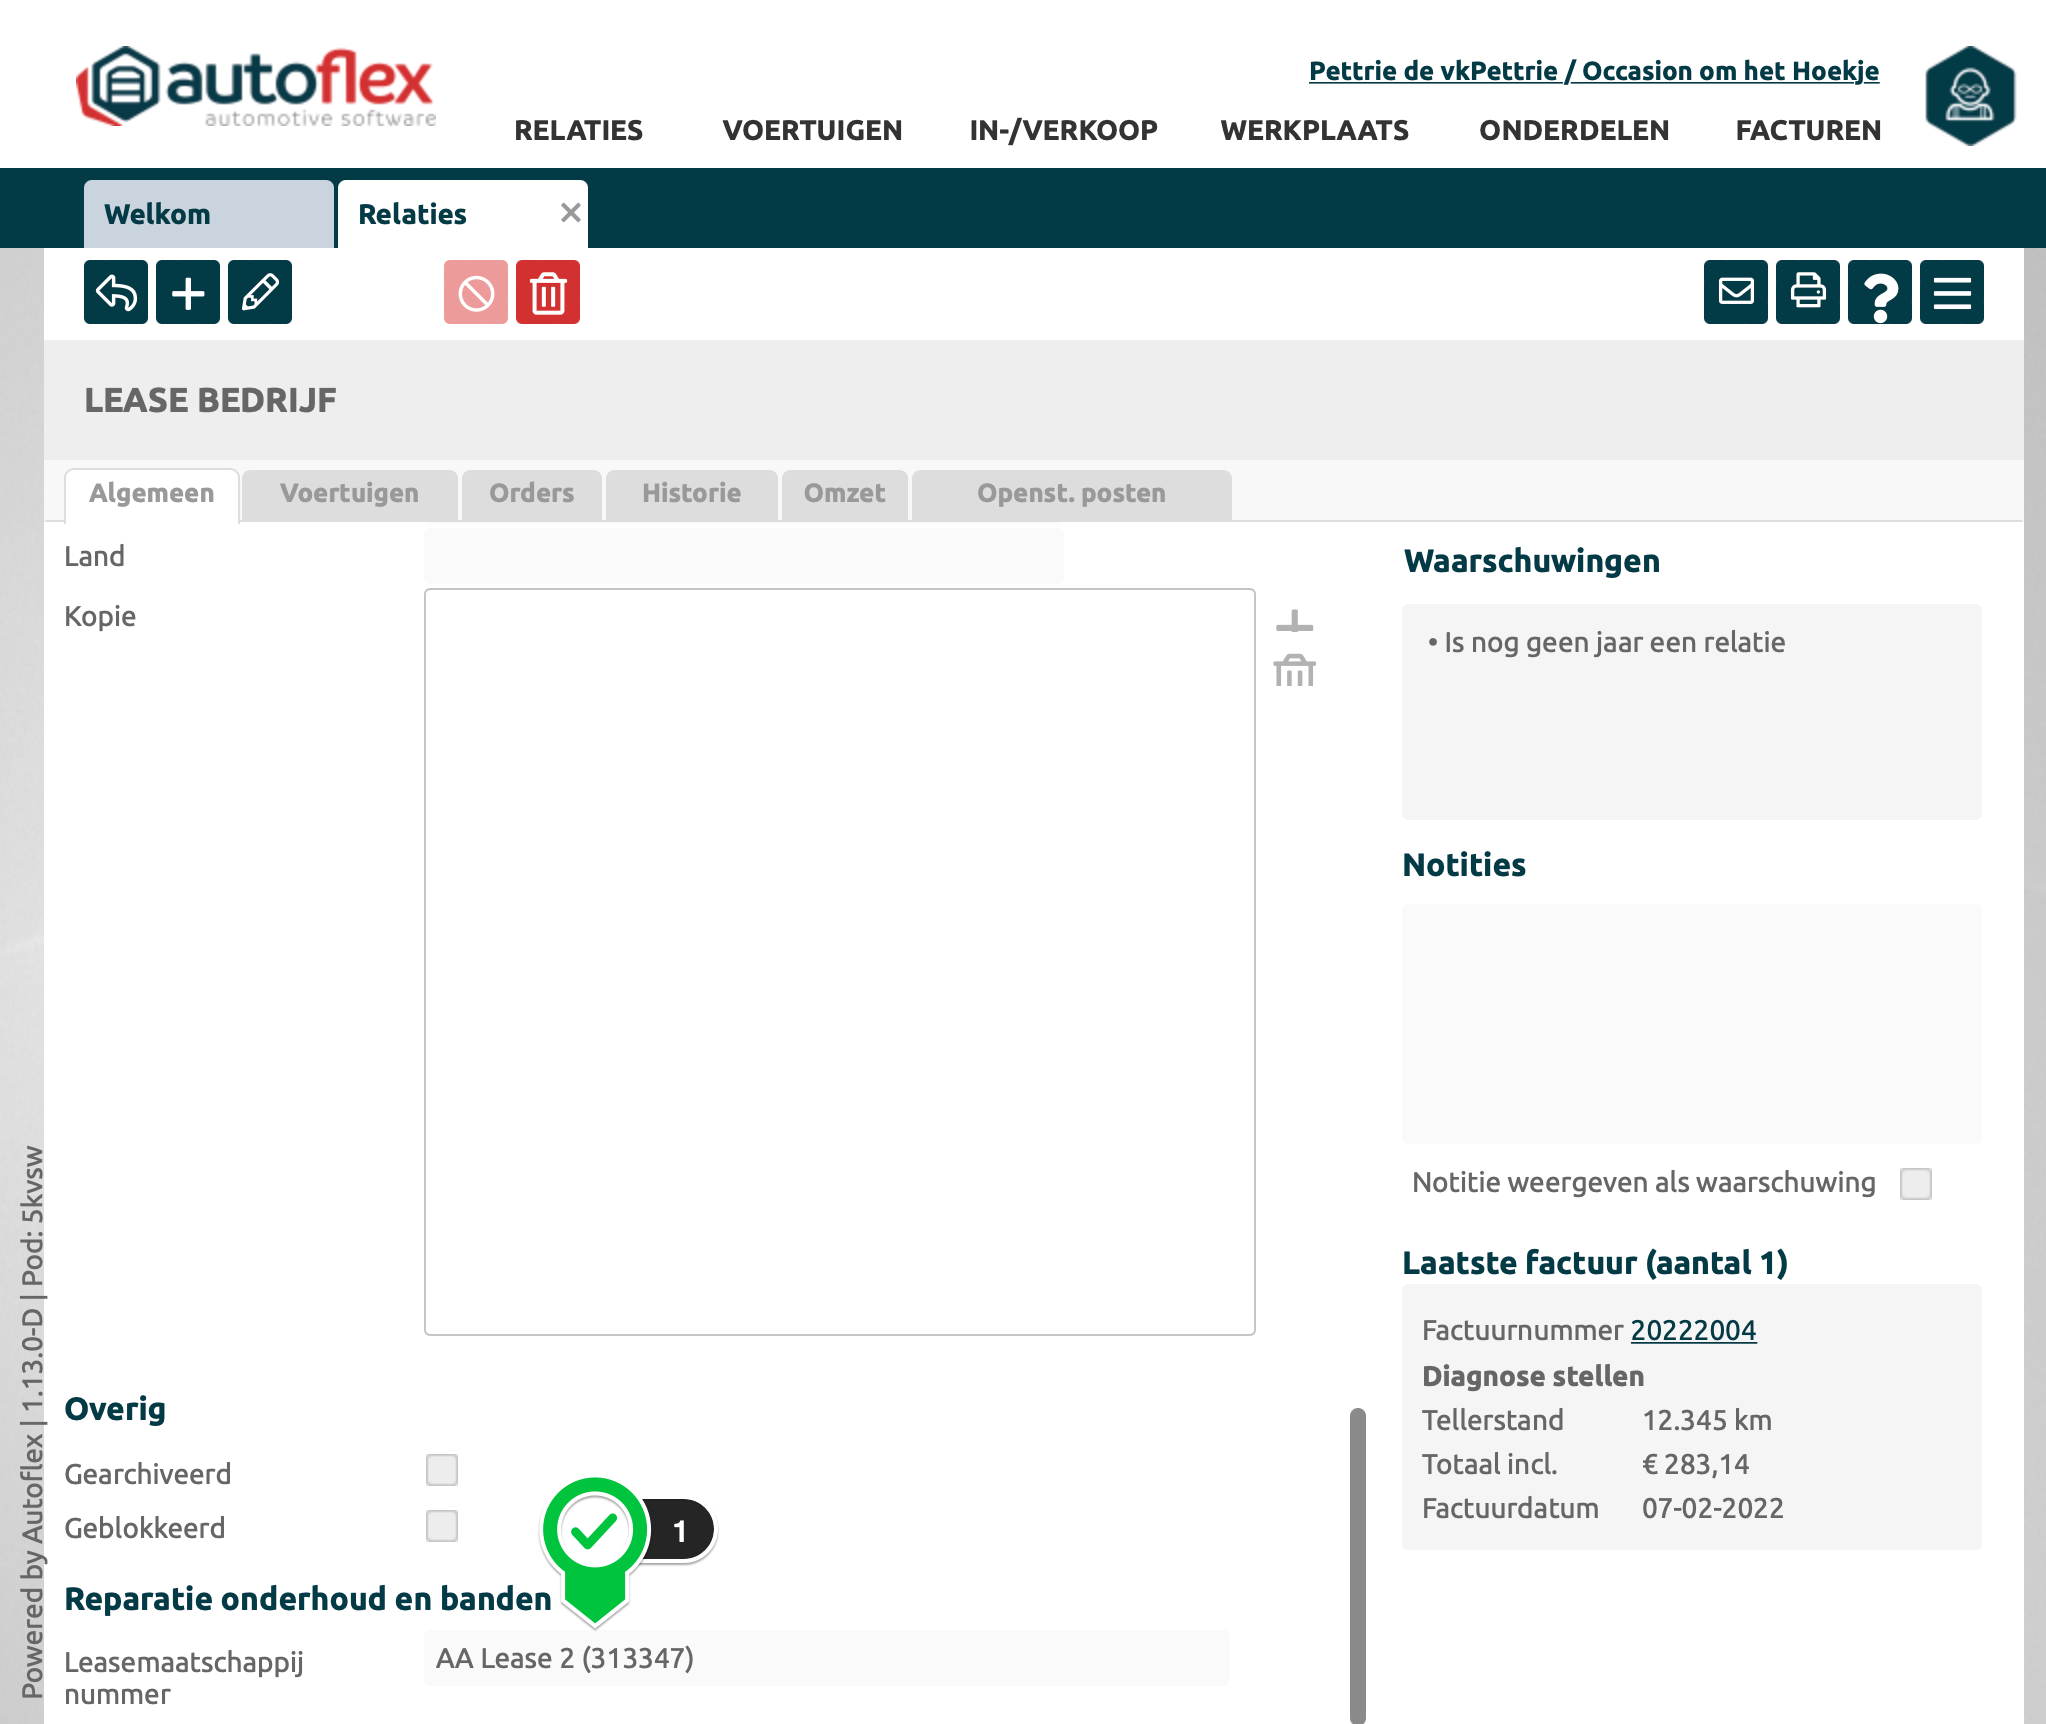
Task: Open the WERKPLAATS menu
Action: [x=1314, y=130]
